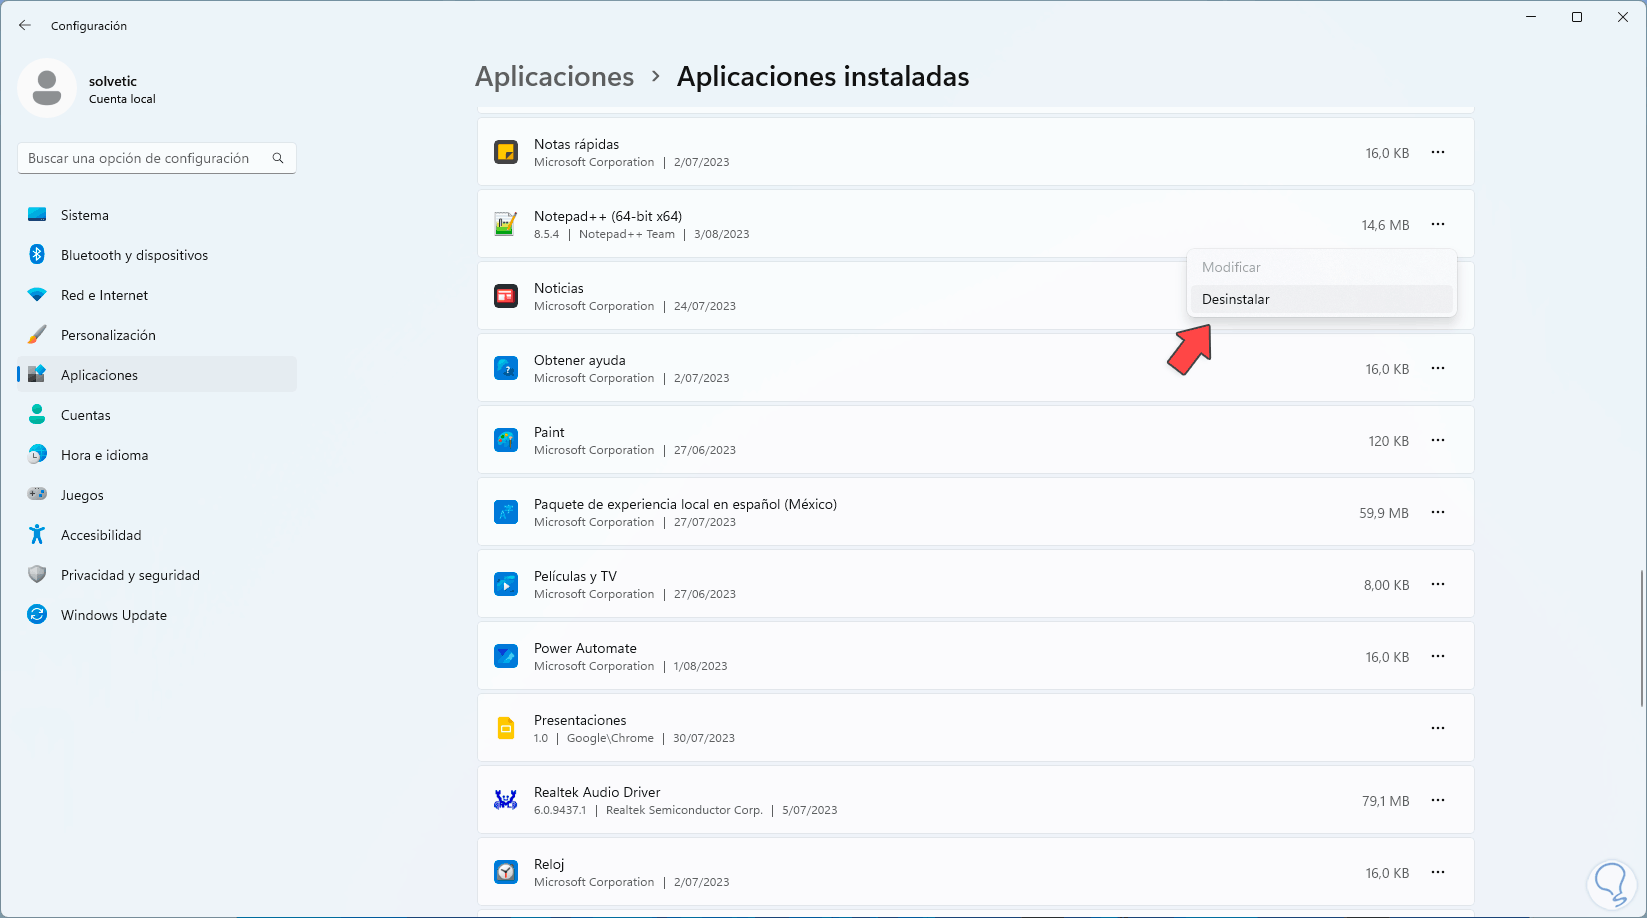Open more options for Paquete de experiencia local
1647x918 pixels.
coord(1438,513)
